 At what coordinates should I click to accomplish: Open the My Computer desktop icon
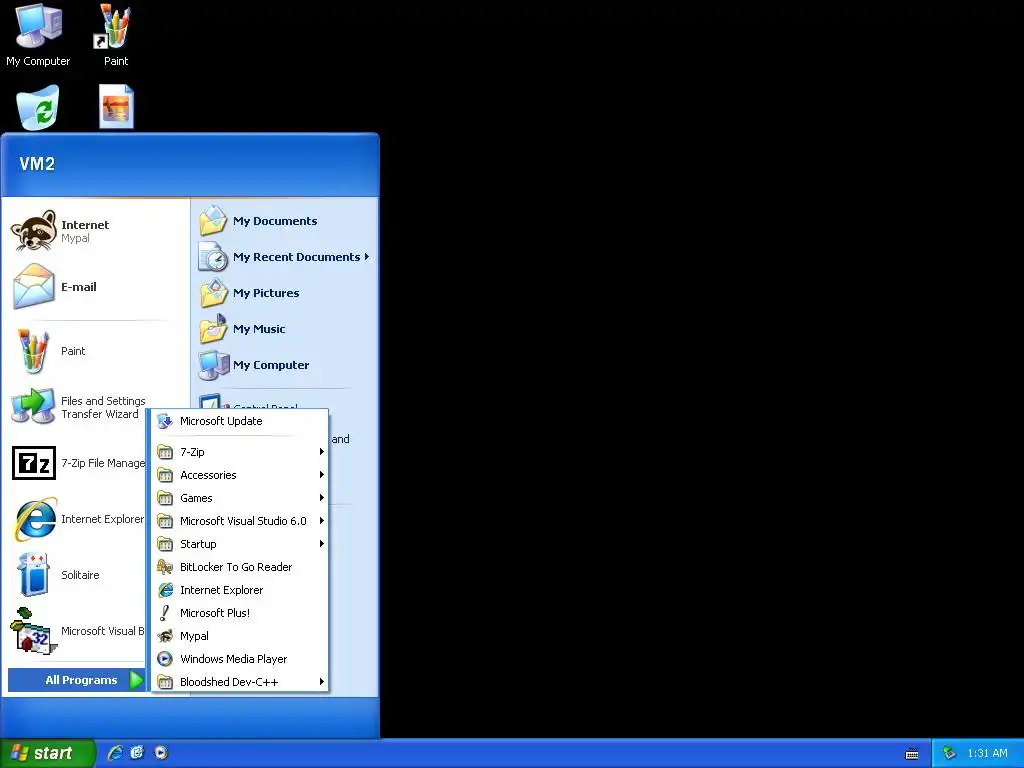[x=38, y=35]
